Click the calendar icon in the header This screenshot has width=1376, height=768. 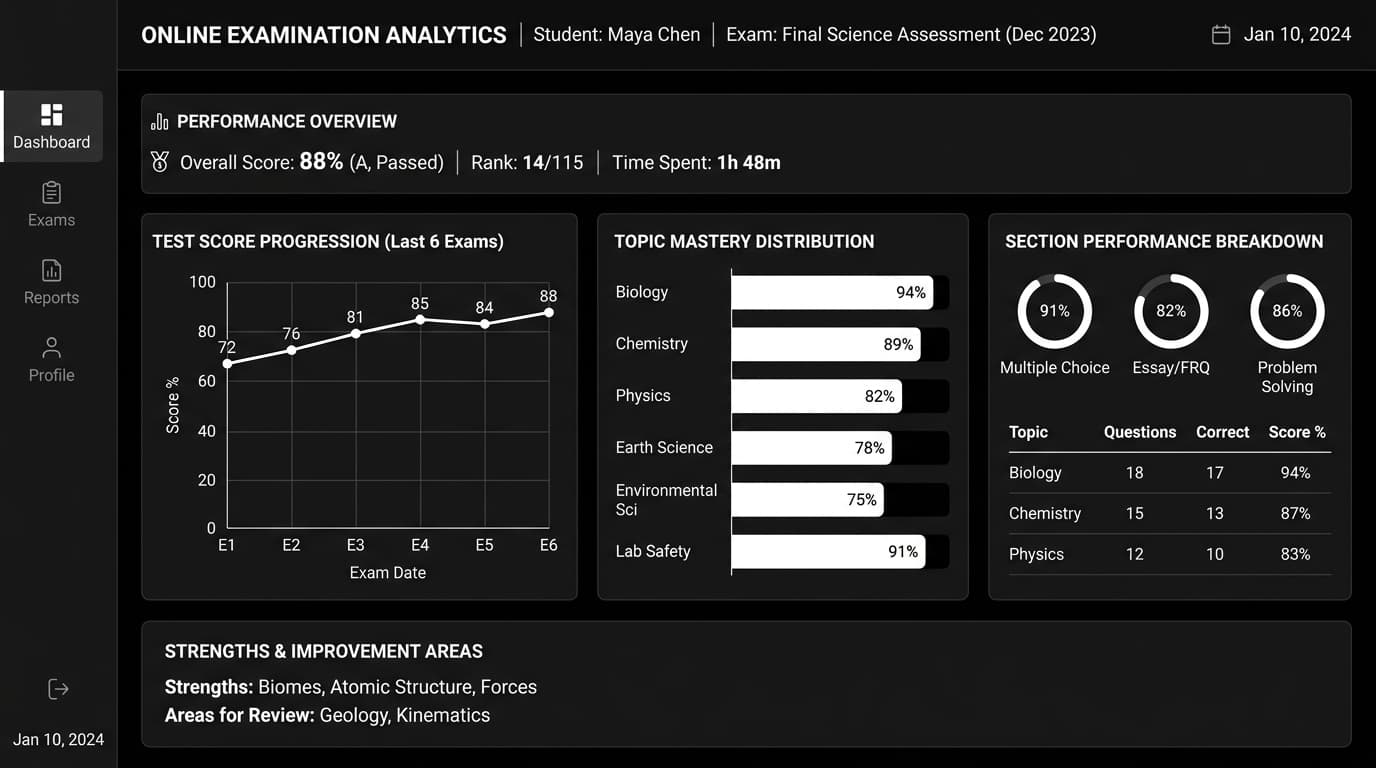click(x=1221, y=35)
